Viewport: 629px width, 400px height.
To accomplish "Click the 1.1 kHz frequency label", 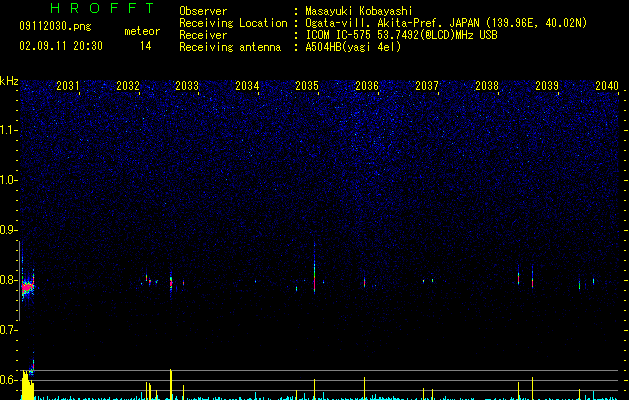I will [x=8, y=130].
